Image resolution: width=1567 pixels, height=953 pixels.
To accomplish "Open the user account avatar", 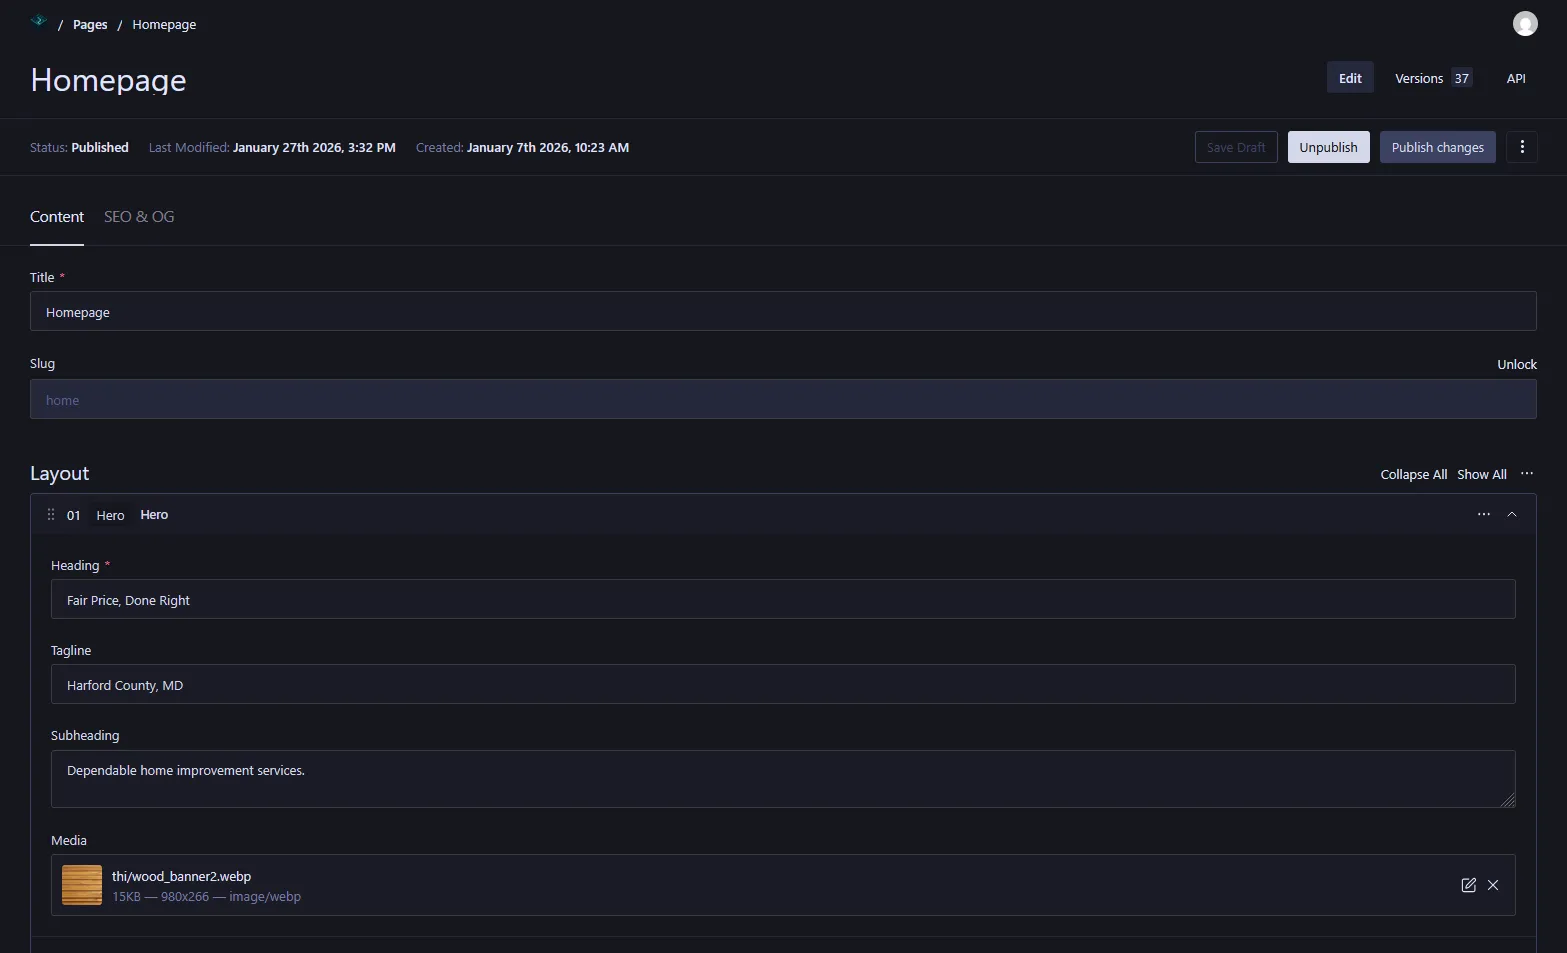I will click(1524, 24).
